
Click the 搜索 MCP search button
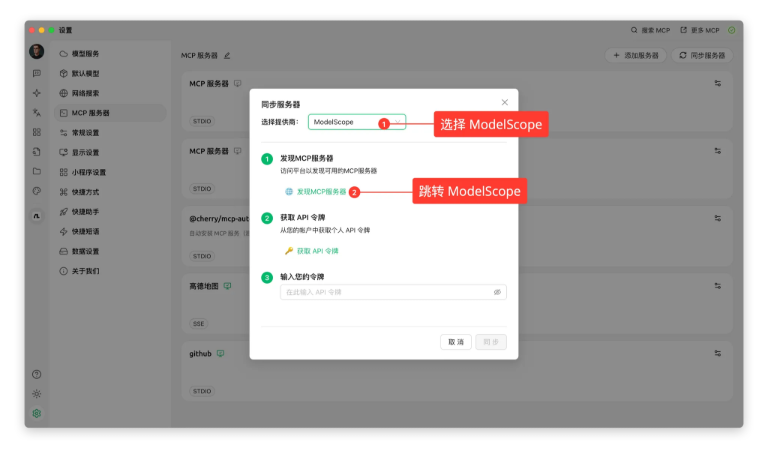[x=650, y=30]
